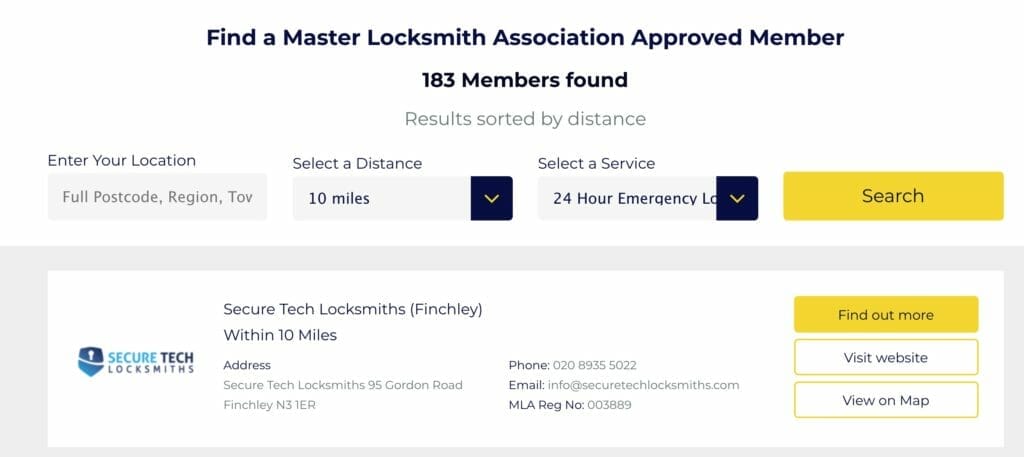Click the MLA Reg No 003889 text
The width and height of the screenshot is (1024, 457).
570,405
